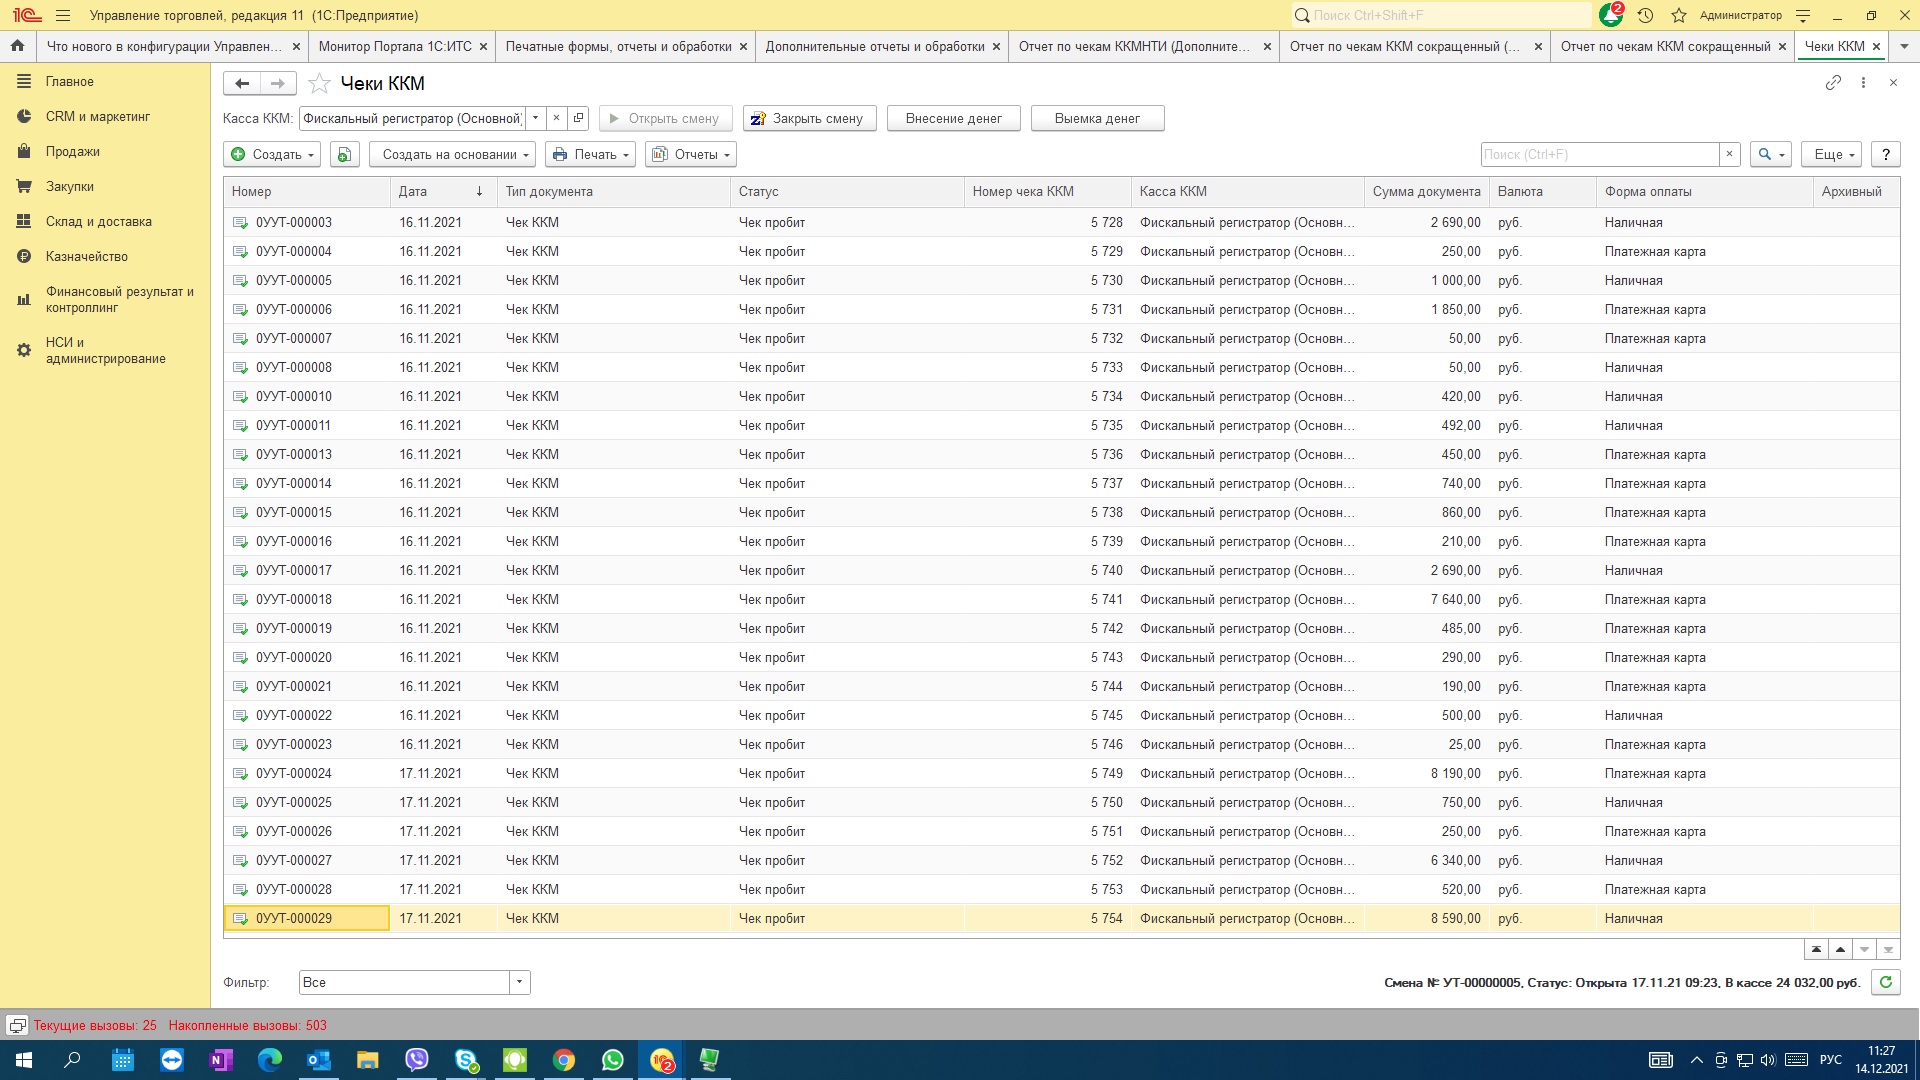
Task: Move one page down in the list
Action: pos(1864,949)
